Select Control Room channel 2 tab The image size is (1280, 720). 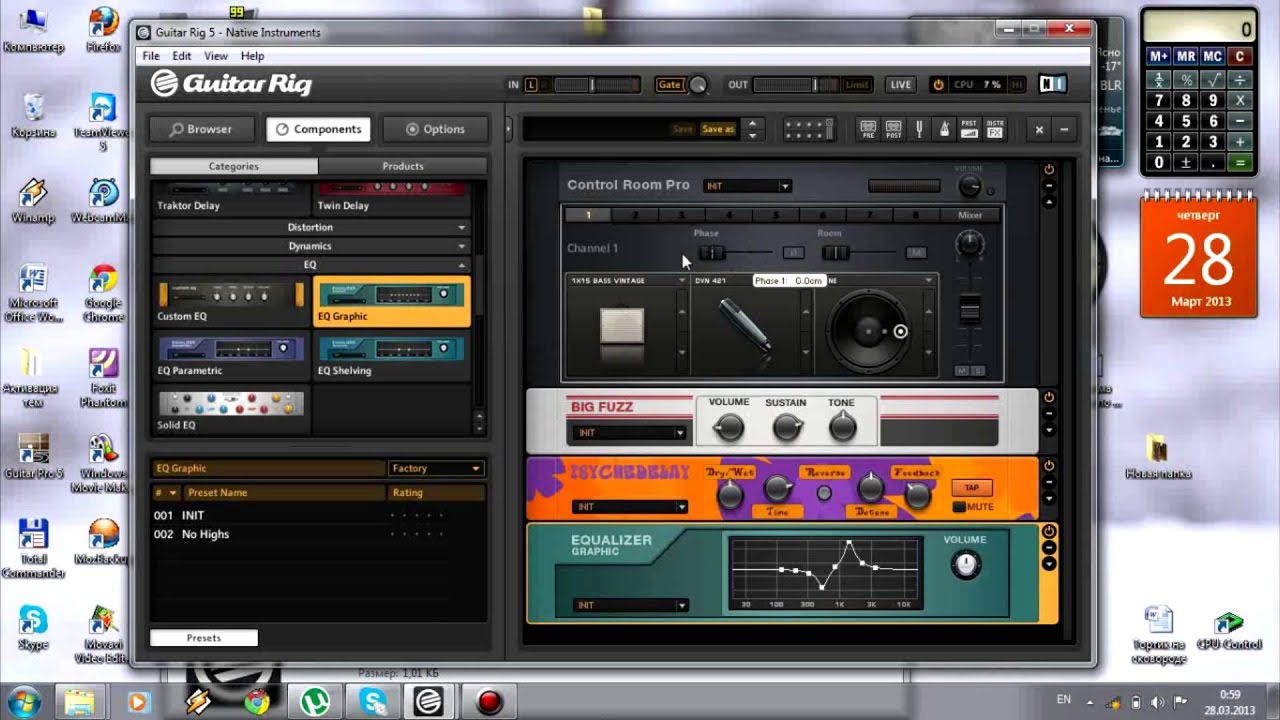(x=634, y=215)
